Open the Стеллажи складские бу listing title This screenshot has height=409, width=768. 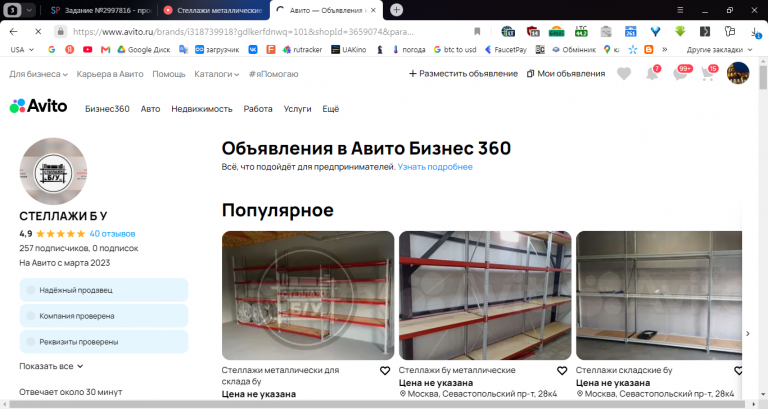pos(624,370)
